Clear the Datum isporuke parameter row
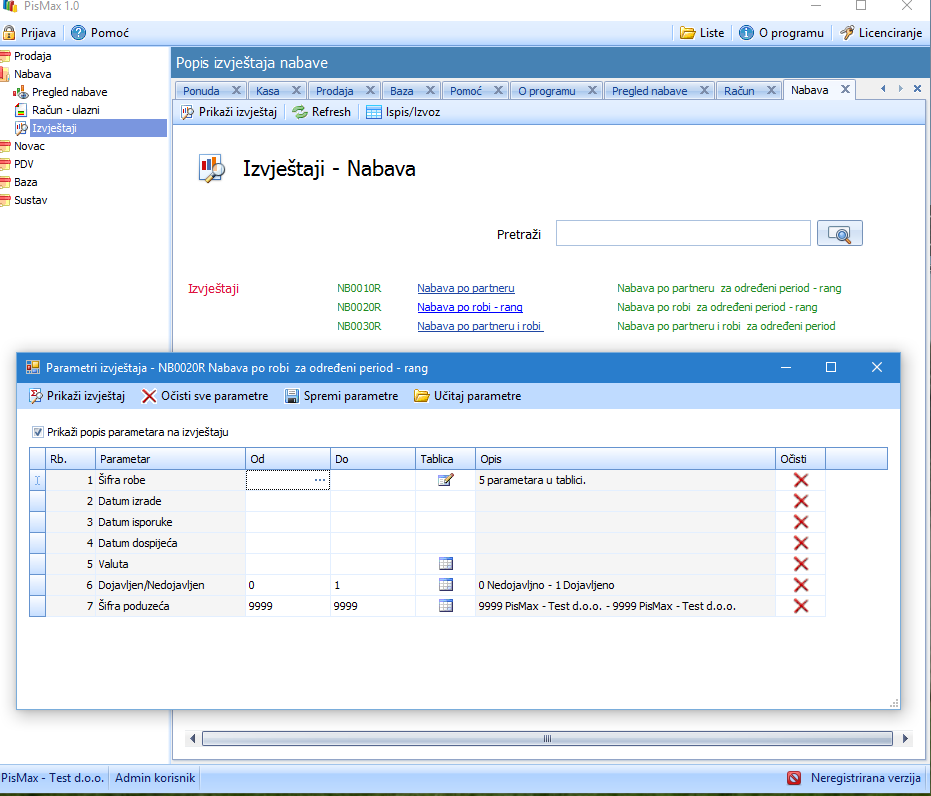 click(800, 522)
